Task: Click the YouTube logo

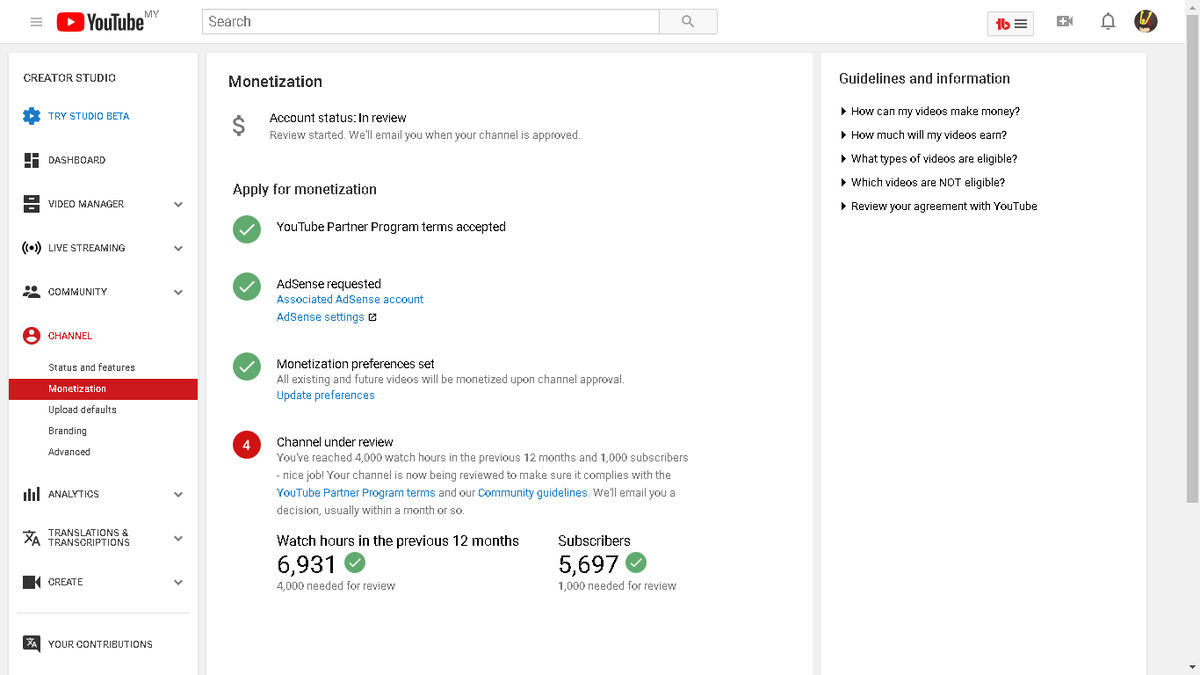Action: pyautogui.click(x=100, y=21)
